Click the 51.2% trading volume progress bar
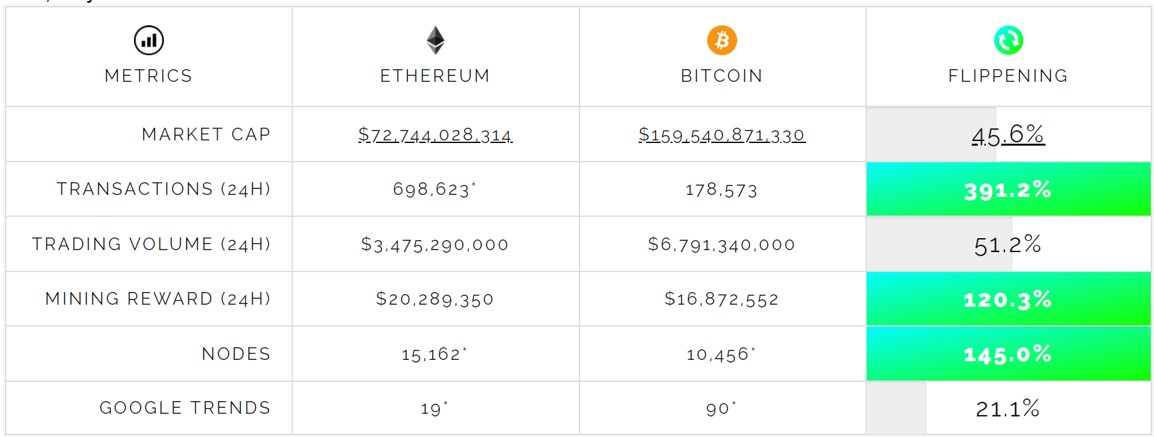 coord(1008,245)
